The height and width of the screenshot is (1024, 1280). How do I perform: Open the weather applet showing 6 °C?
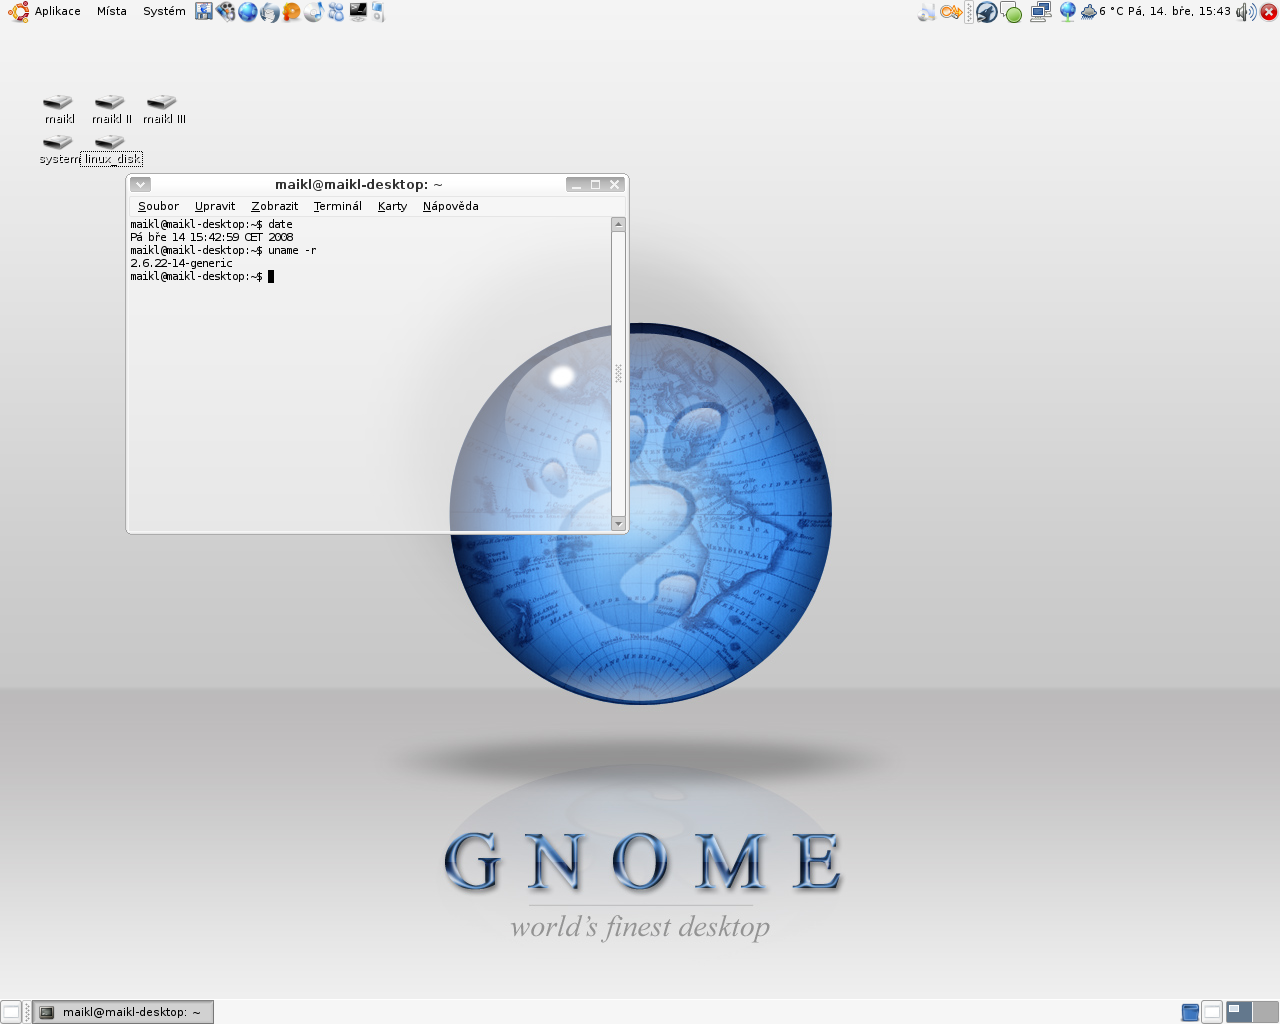coord(1102,12)
